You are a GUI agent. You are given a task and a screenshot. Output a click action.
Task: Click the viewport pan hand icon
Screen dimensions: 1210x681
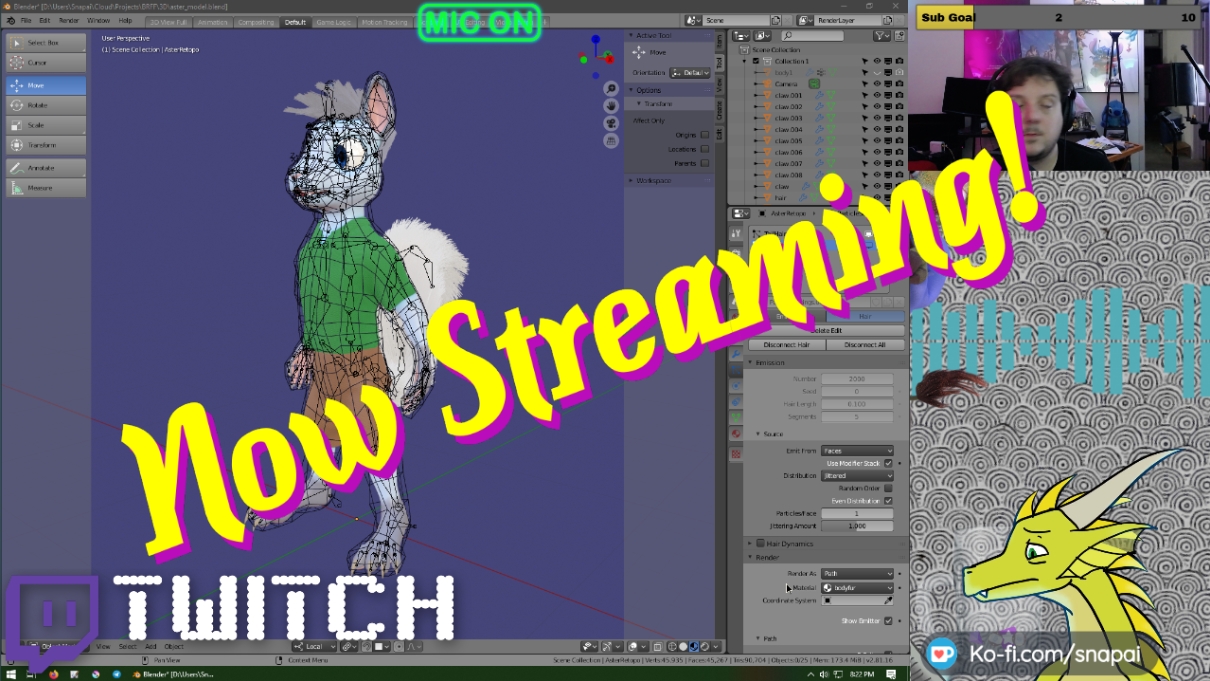coord(611,106)
